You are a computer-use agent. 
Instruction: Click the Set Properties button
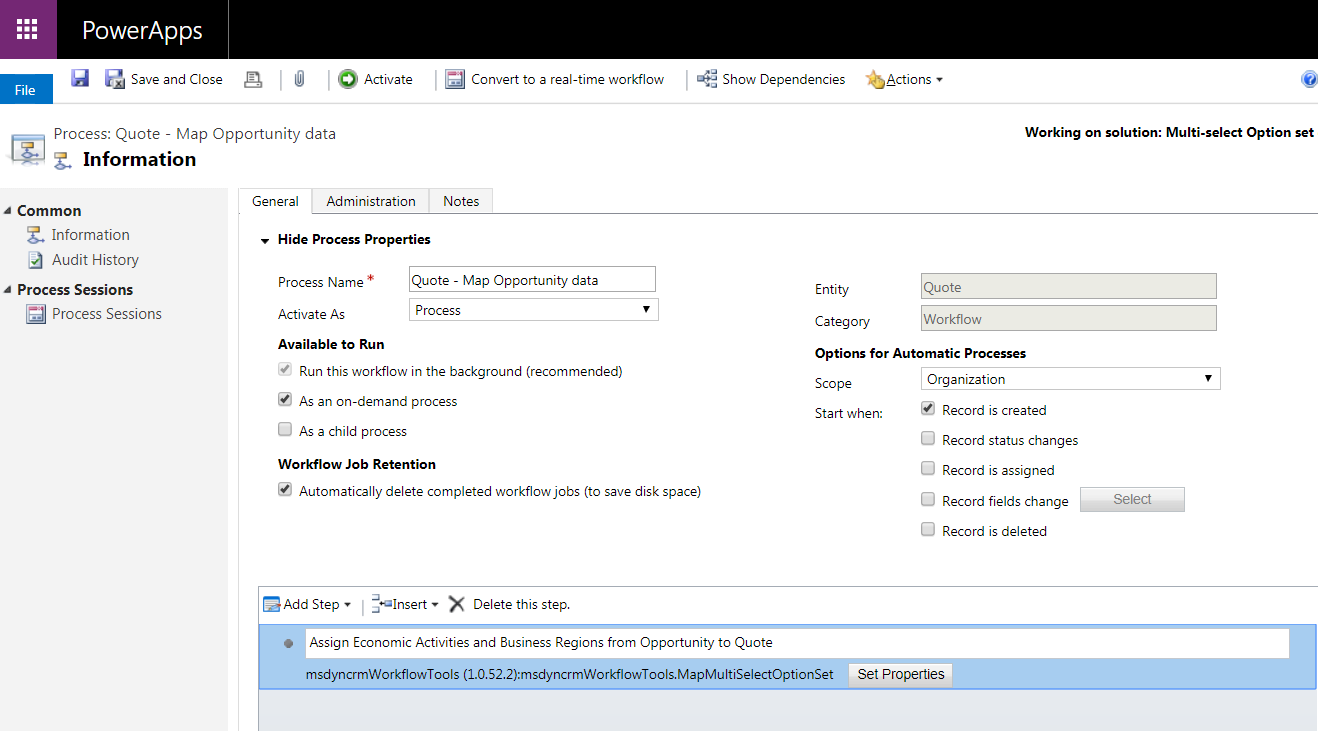900,674
